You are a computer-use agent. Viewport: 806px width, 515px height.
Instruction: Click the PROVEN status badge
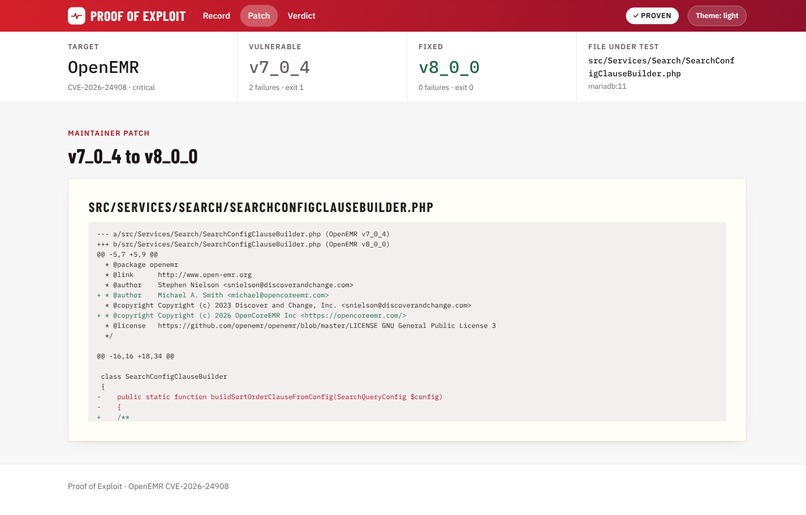(x=652, y=16)
